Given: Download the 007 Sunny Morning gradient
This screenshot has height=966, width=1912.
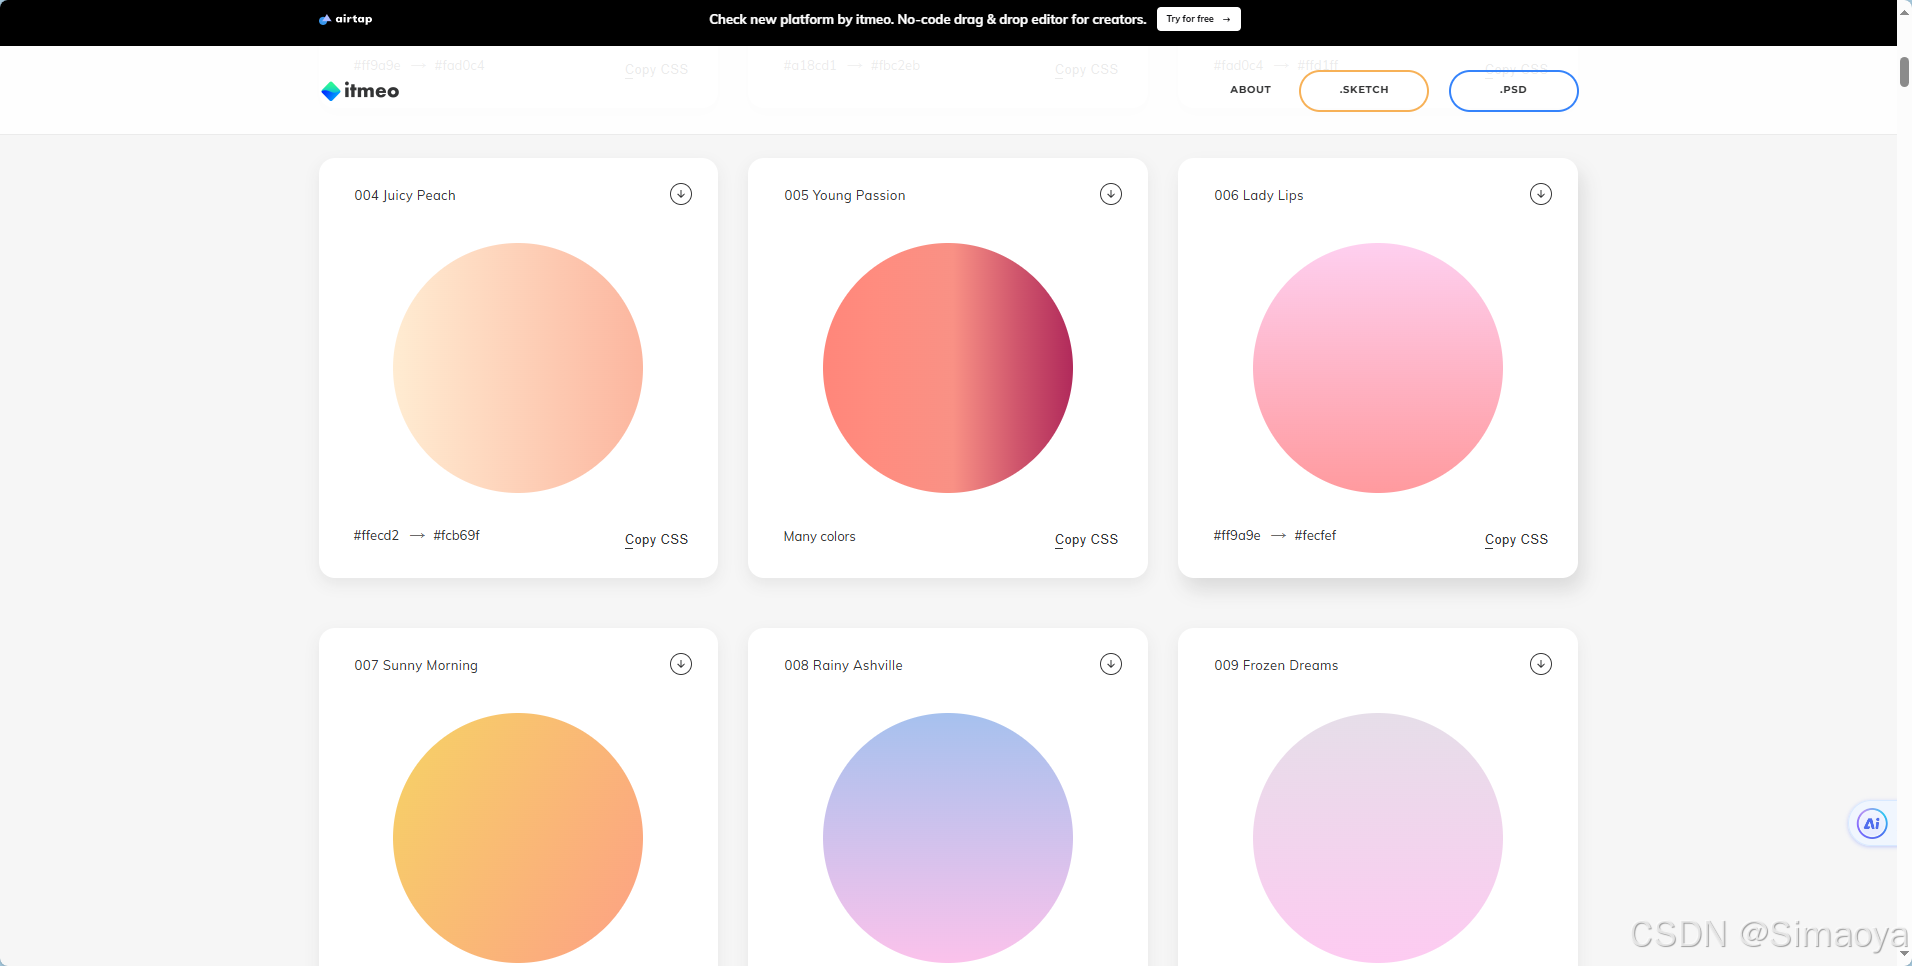Looking at the screenshot, I should [681, 664].
